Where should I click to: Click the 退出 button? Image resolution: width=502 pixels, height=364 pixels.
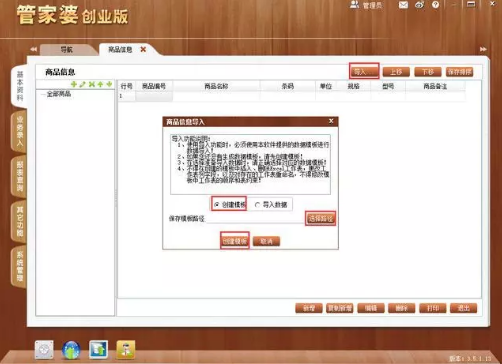464,308
